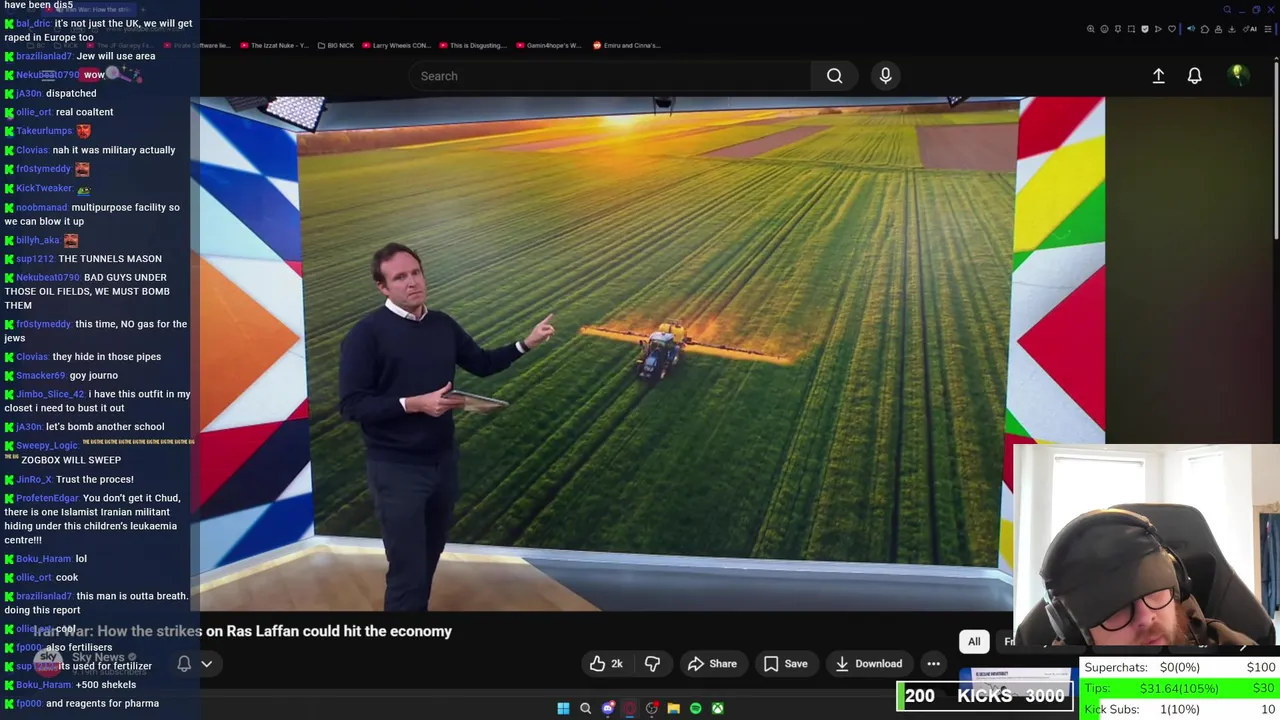Open the 'BIG NICK' bookmark folder

point(336,45)
